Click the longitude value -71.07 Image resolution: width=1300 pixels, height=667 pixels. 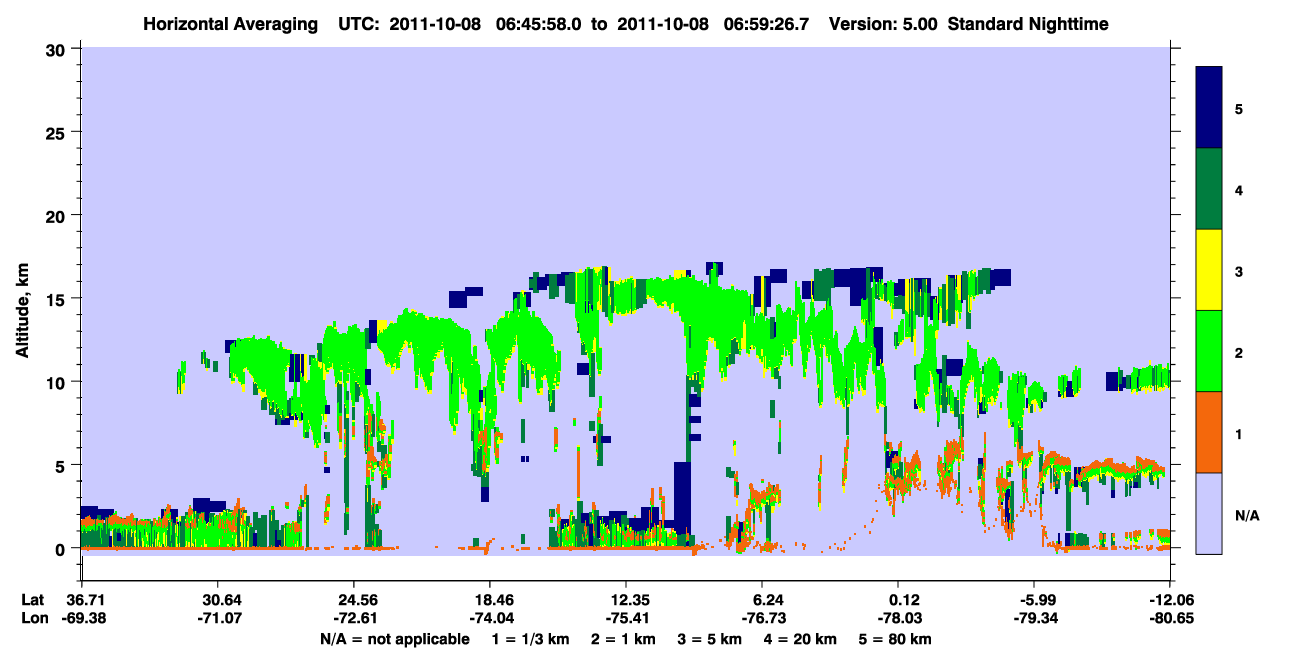coord(218,619)
